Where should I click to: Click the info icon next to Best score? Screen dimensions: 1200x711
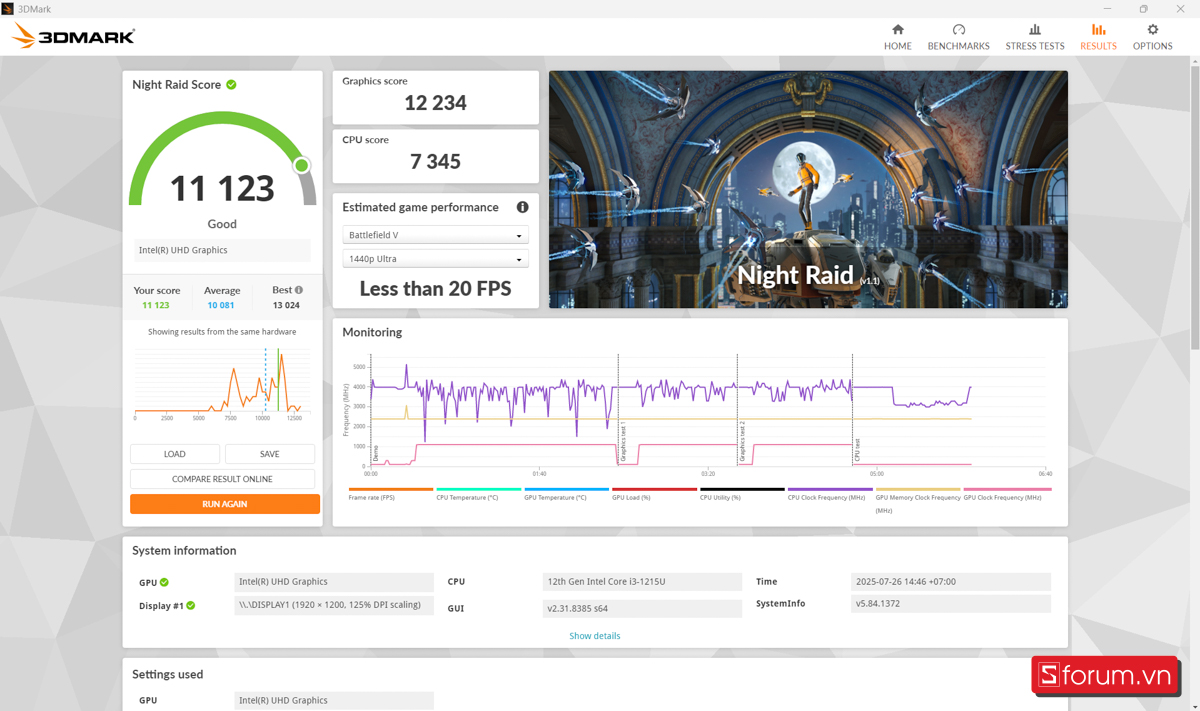coord(299,290)
